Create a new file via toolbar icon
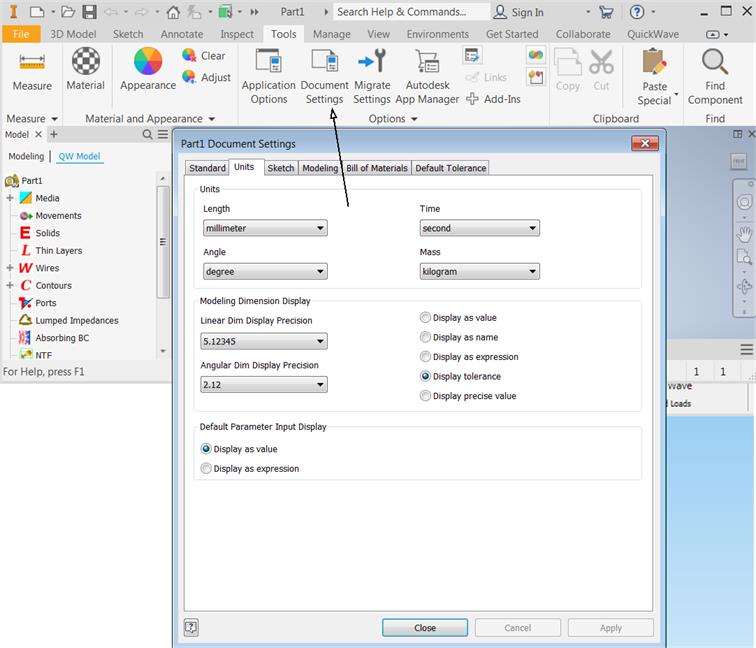 pyautogui.click(x=37, y=12)
